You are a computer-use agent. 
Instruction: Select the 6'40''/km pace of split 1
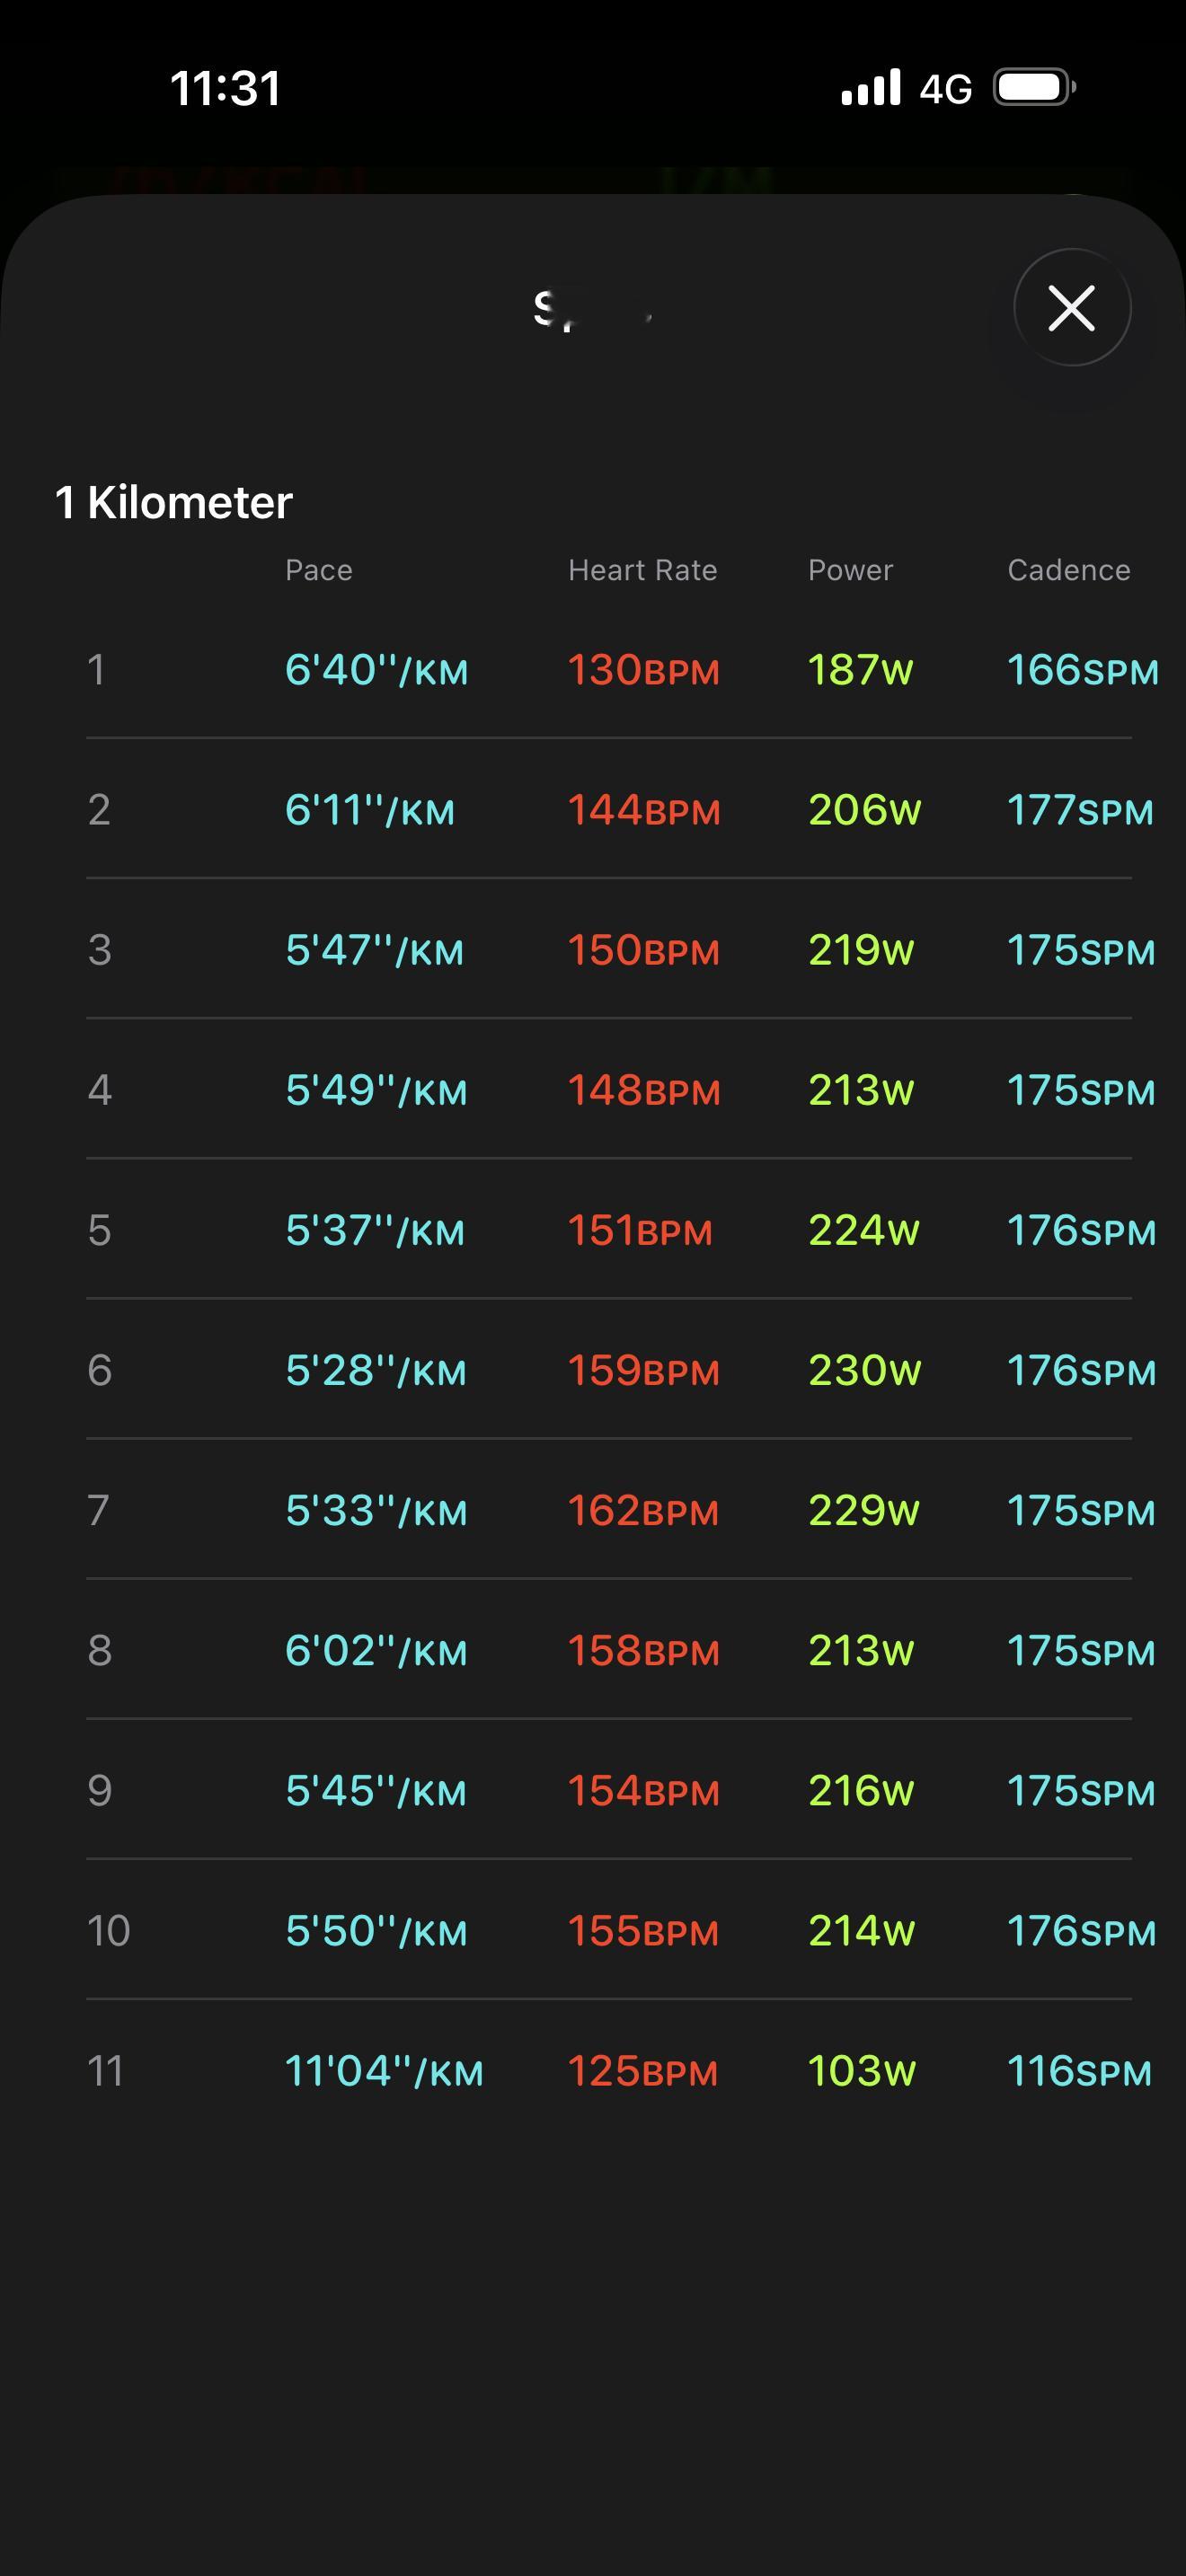376,670
